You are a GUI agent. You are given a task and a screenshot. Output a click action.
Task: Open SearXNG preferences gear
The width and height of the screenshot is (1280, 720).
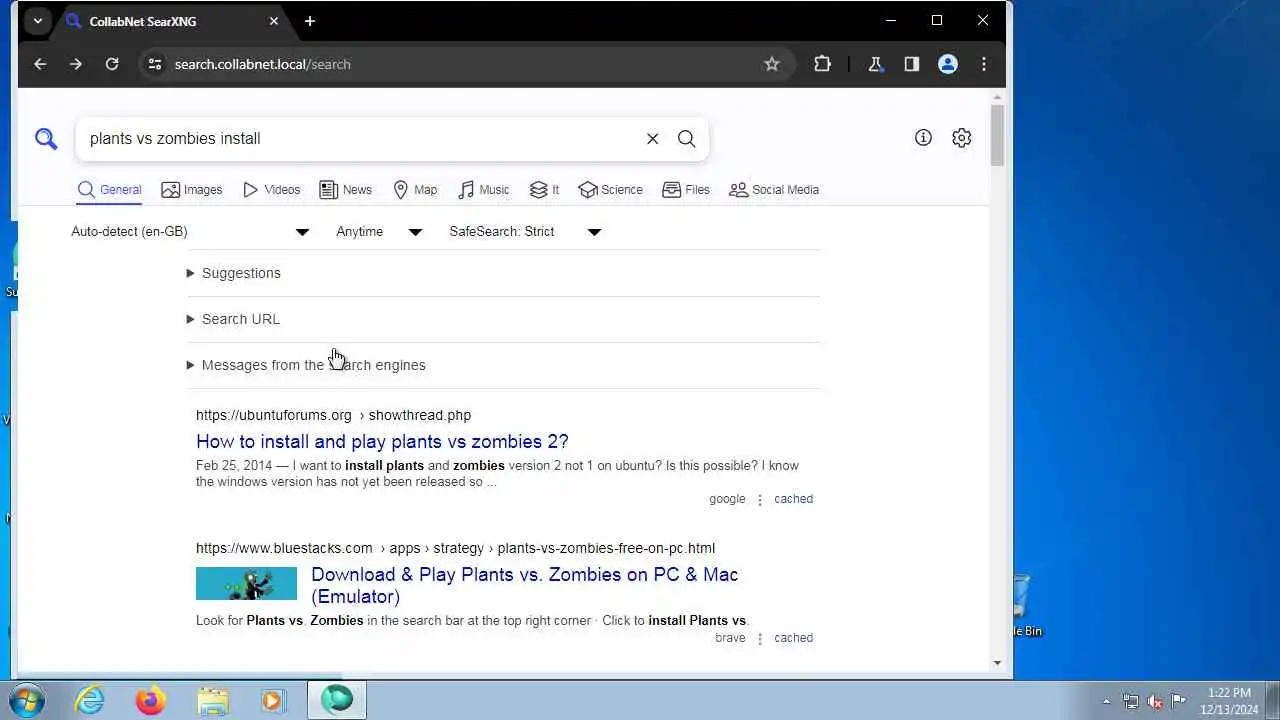(962, 138)
